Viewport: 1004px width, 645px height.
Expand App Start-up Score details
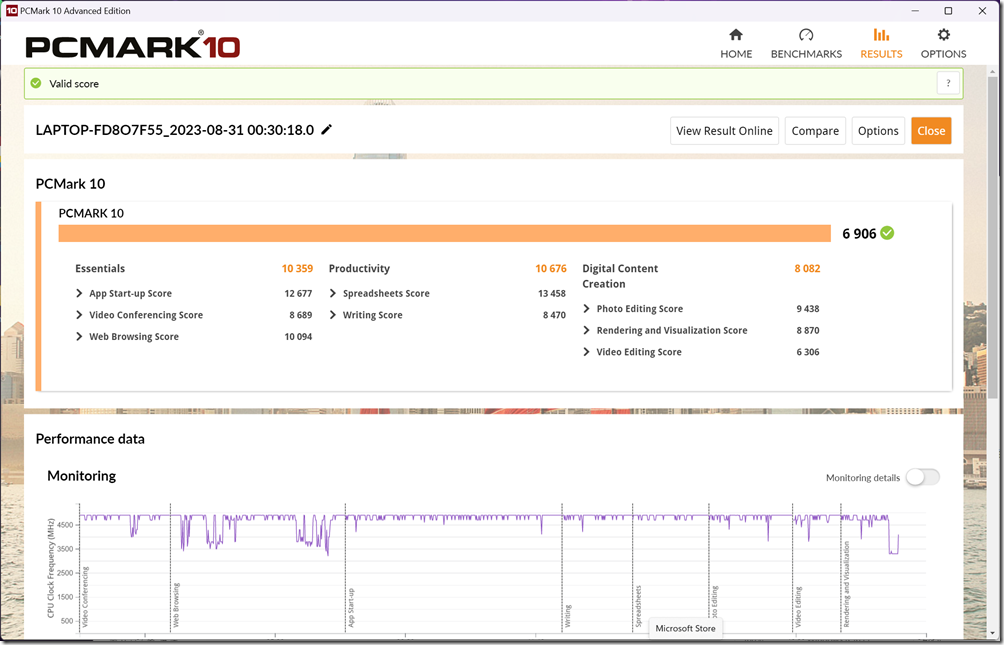80,294
